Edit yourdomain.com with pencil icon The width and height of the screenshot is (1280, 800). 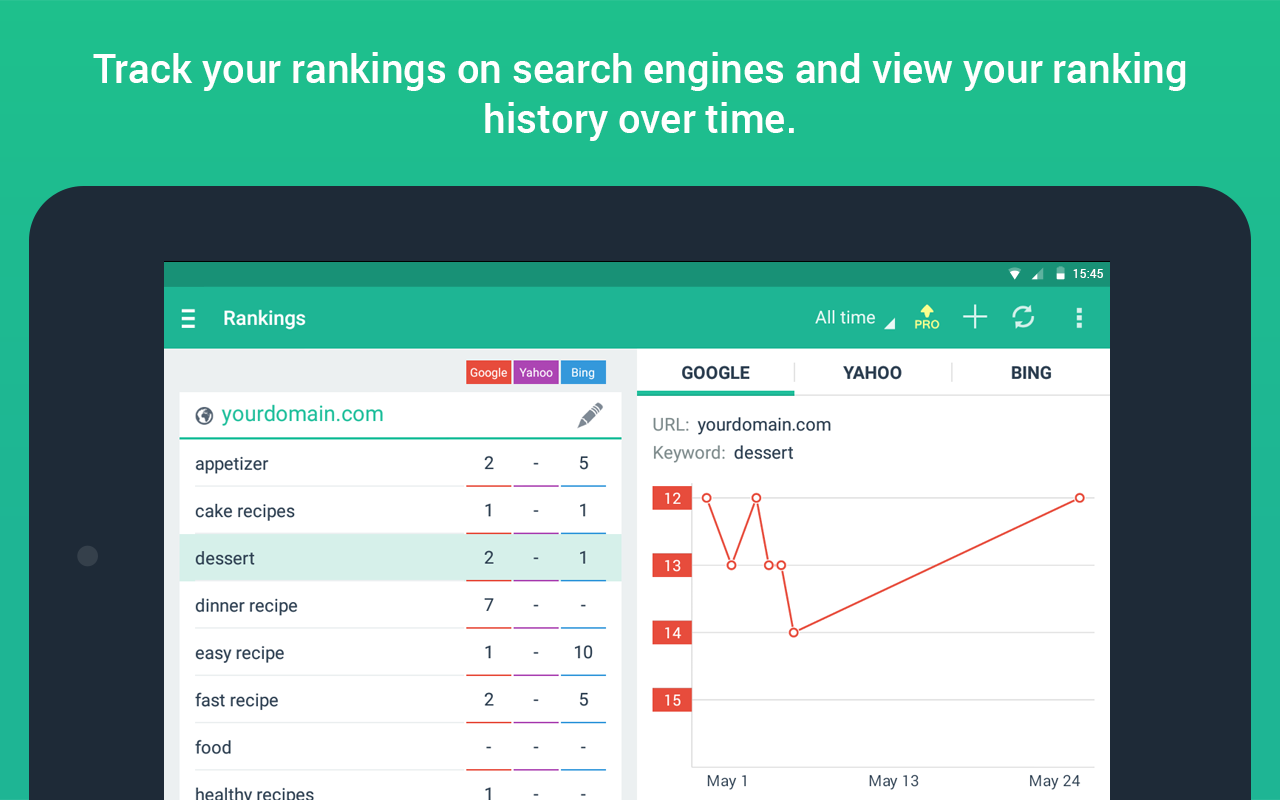(590, 415)
